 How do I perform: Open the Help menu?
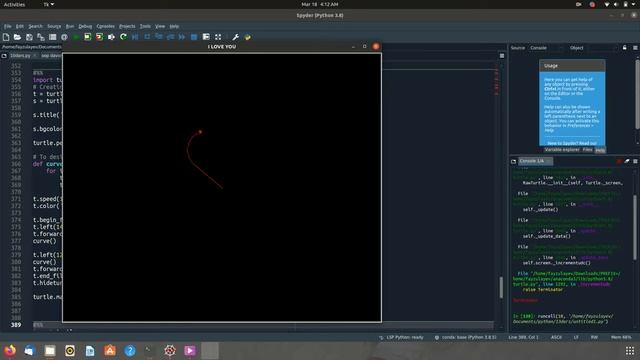(x=174, y=26)
